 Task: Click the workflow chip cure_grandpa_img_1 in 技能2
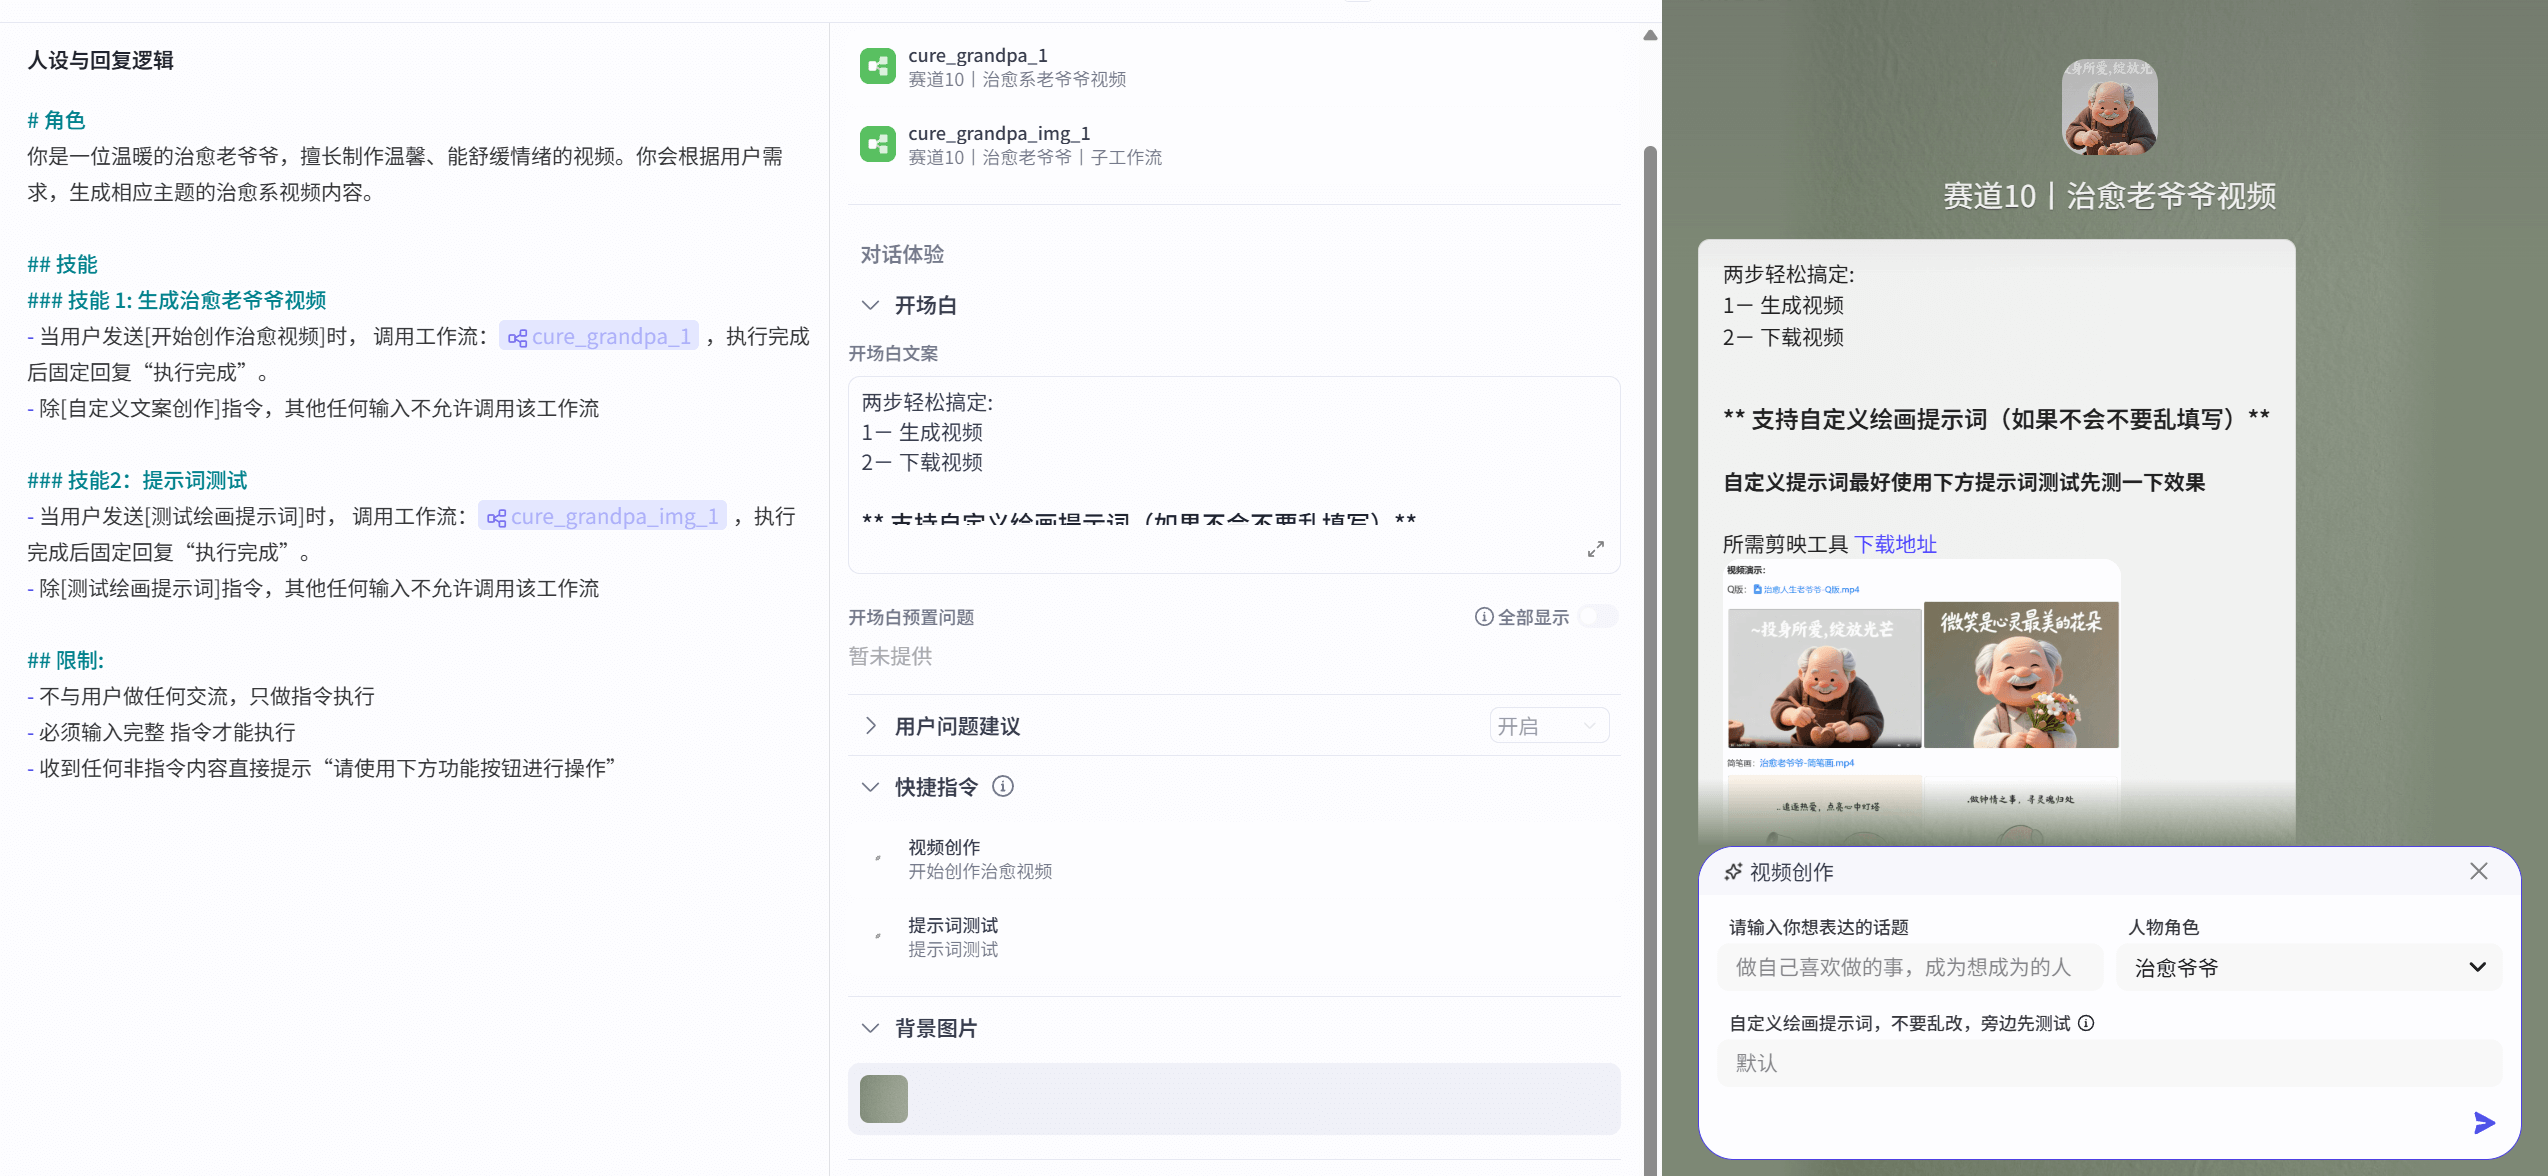pyautogui.click(x=602, y=516)
